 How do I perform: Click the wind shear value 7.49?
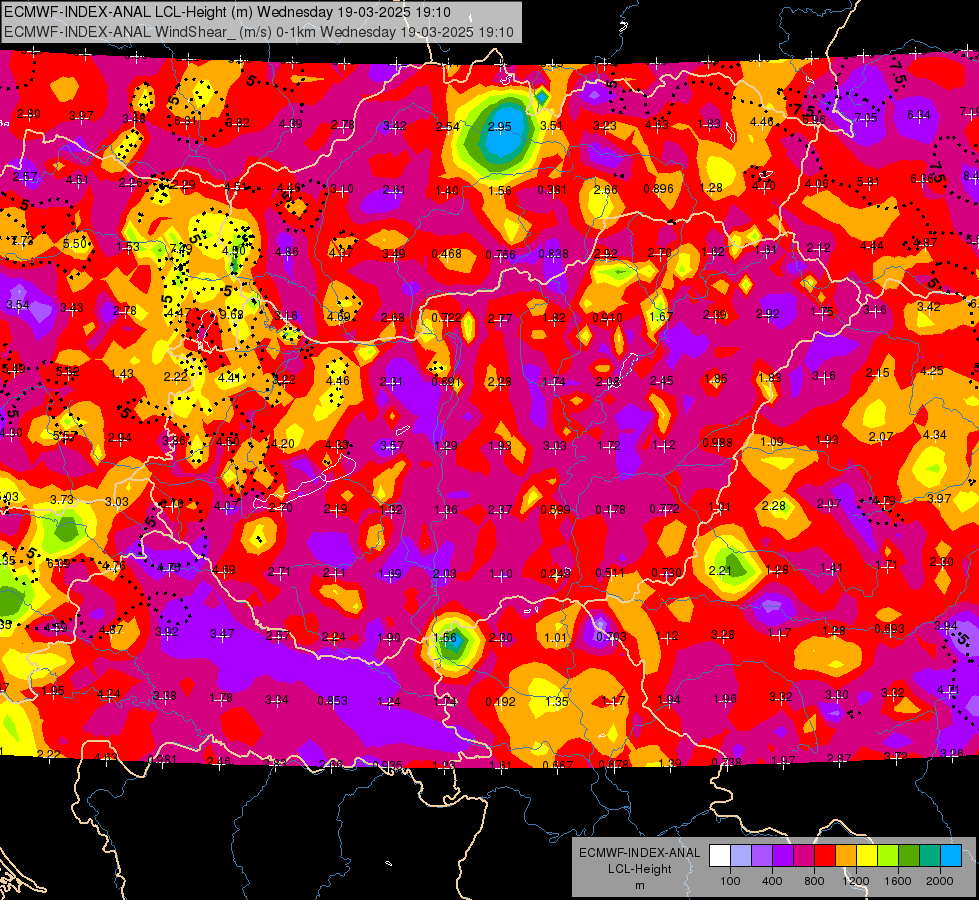[180, 249]
